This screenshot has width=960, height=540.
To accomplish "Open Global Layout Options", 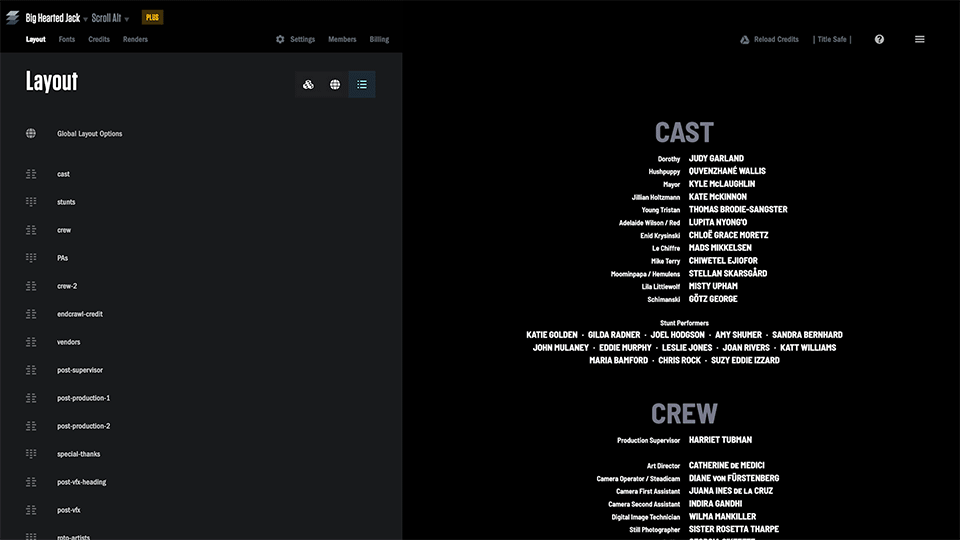I will (89, 133).
